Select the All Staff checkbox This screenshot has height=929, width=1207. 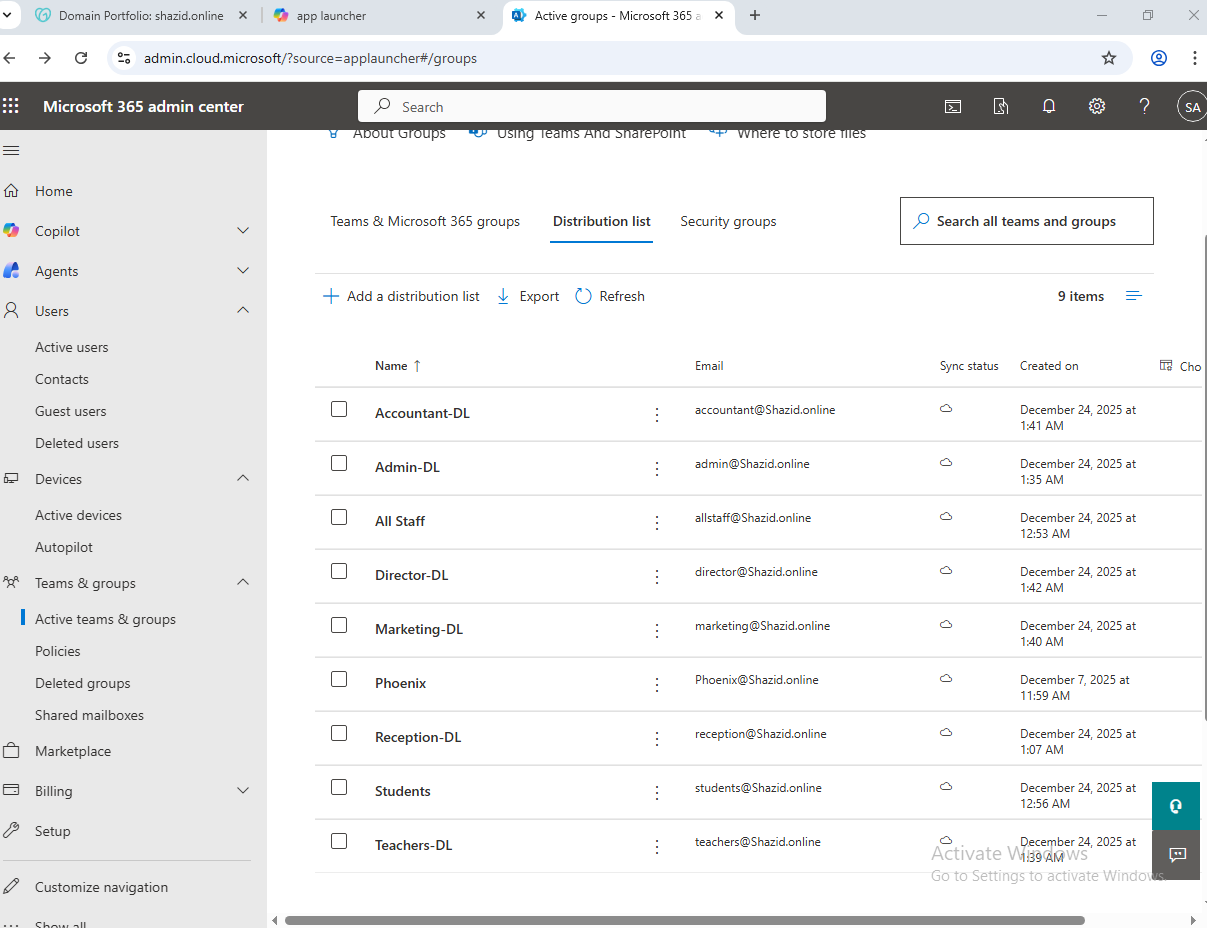[x=339, y=517]
